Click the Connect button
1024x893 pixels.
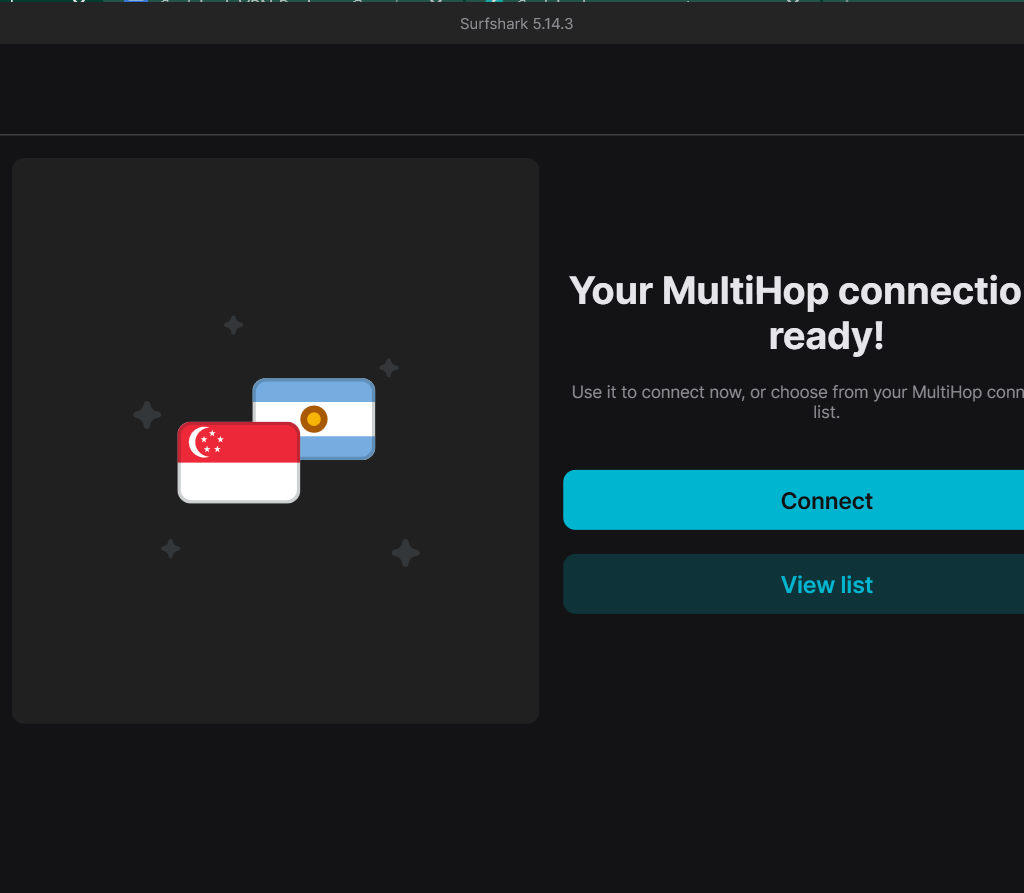[x=793, y=500]
